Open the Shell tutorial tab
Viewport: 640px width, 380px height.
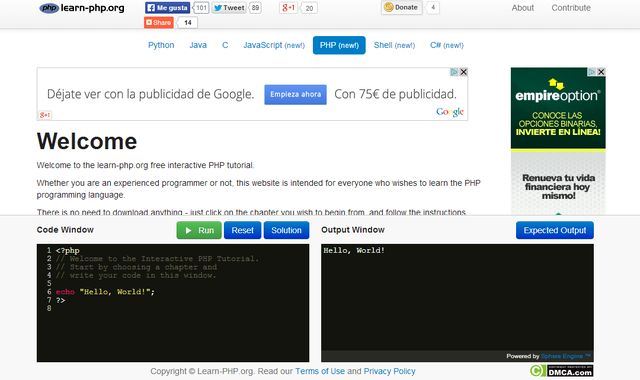point(394,45)
